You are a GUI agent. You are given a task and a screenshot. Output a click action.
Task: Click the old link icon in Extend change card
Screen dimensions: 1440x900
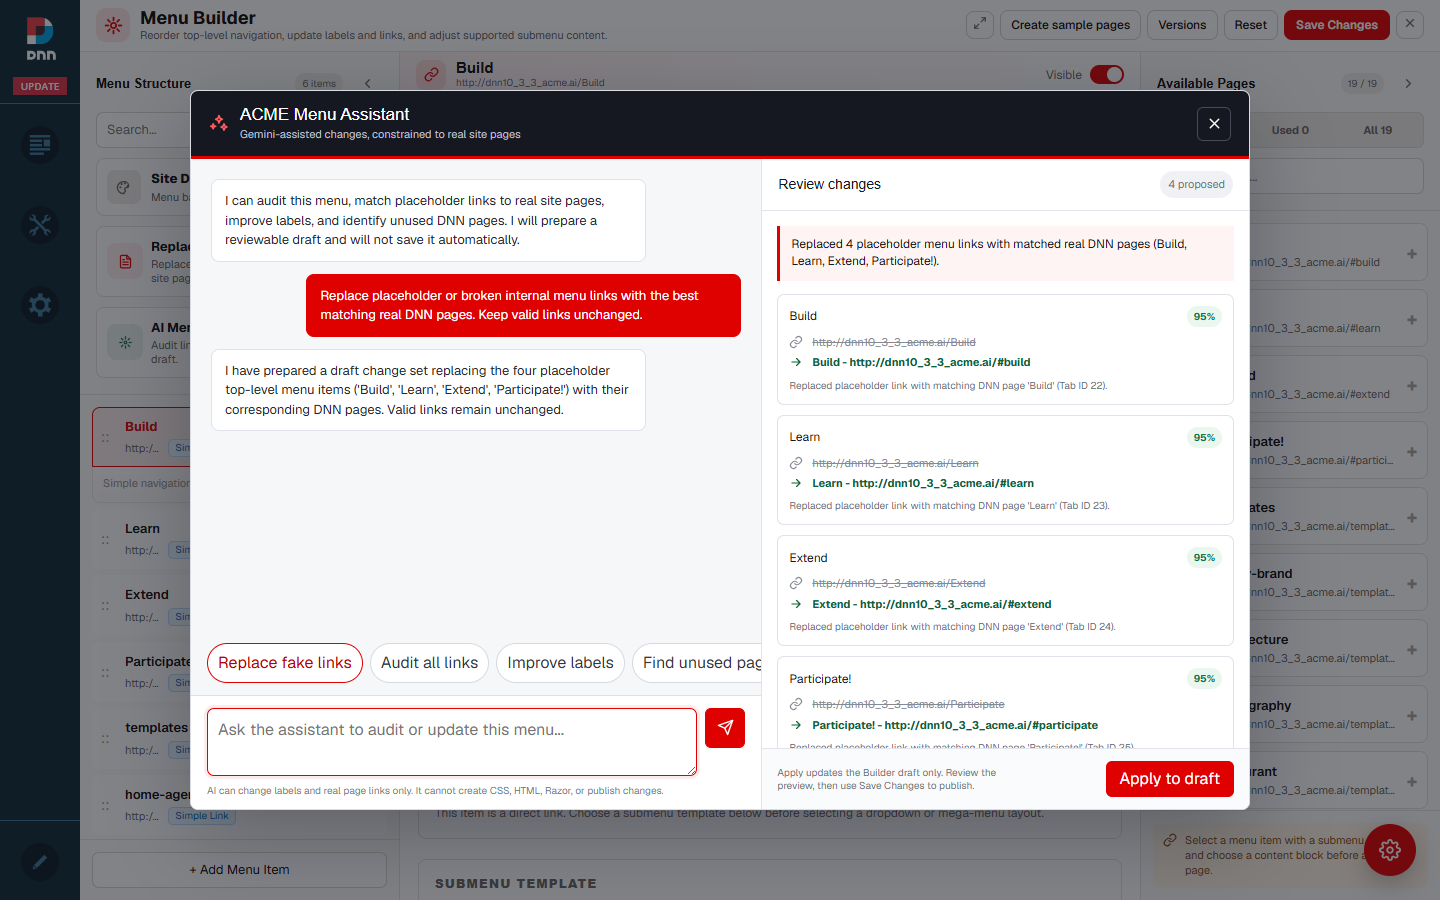coord(796,583)
